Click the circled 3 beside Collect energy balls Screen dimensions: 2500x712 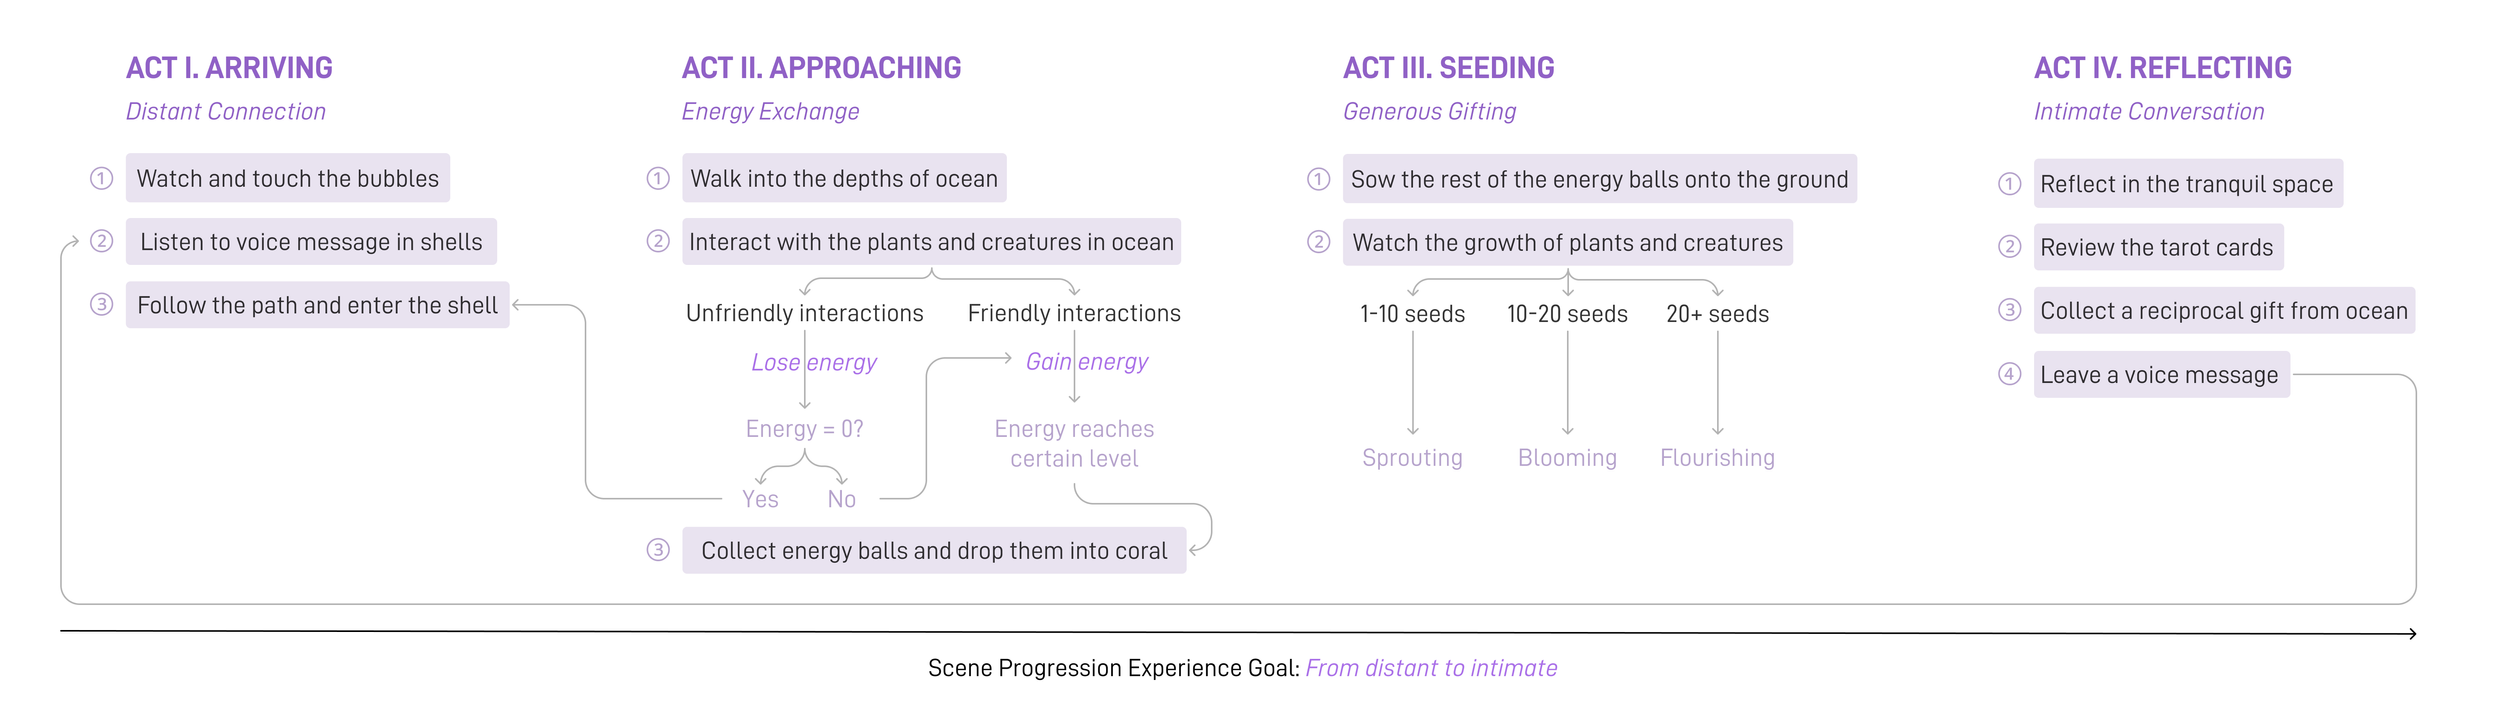coord(657,550)
